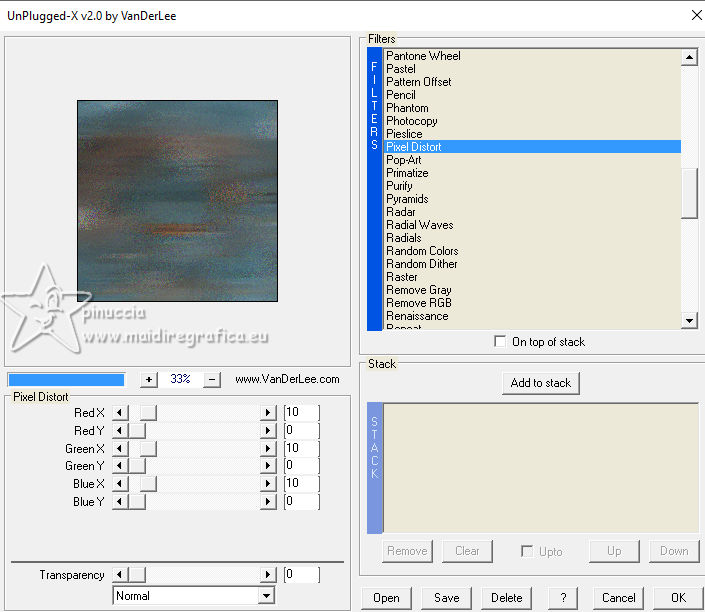Screen dimensions: 705x612
Task: Click the Green Y left arrow
Action: pyautogui.click(x=120, y=465)
